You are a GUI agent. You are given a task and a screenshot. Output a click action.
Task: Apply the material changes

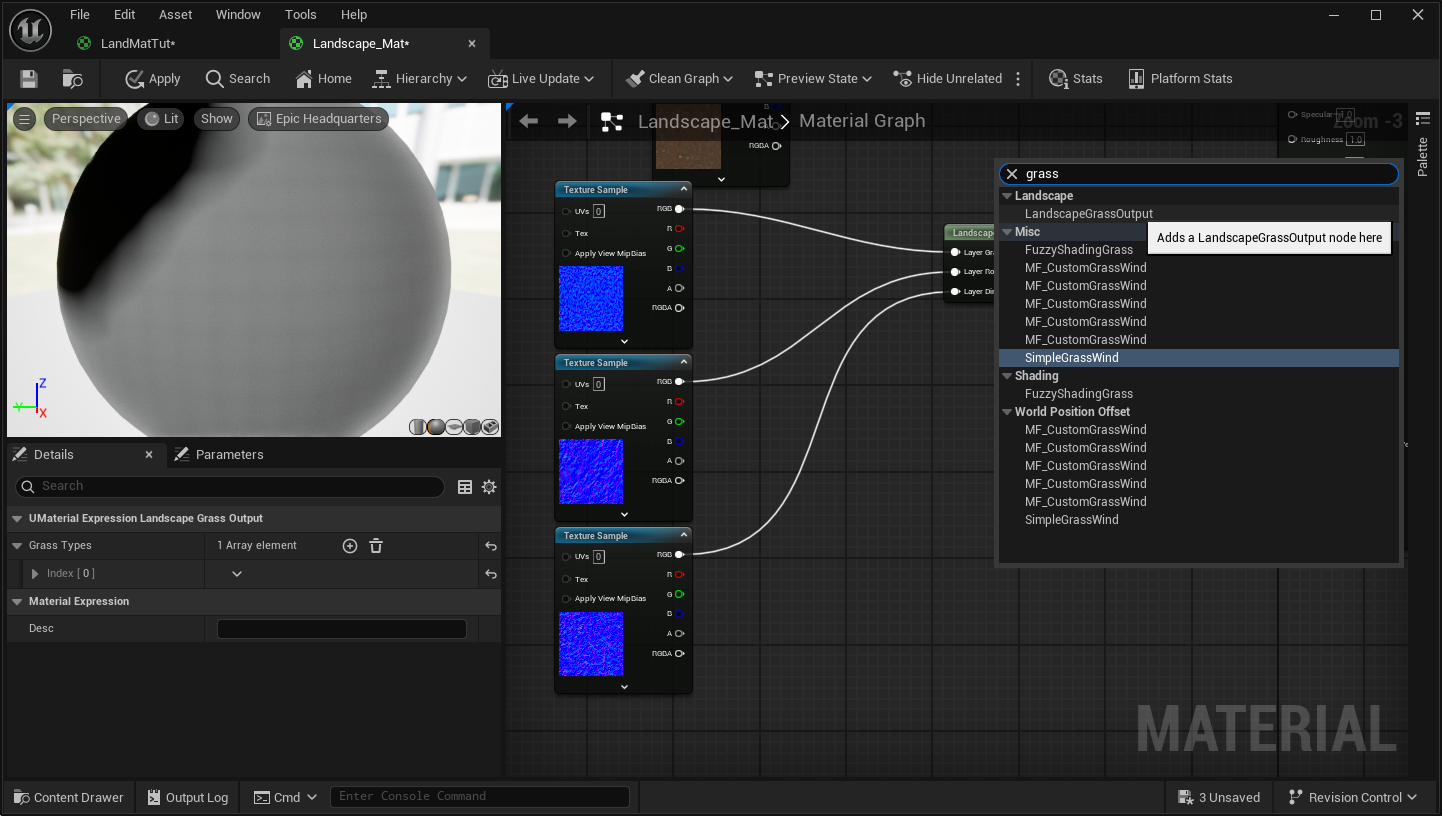click(x=153, y=79)
